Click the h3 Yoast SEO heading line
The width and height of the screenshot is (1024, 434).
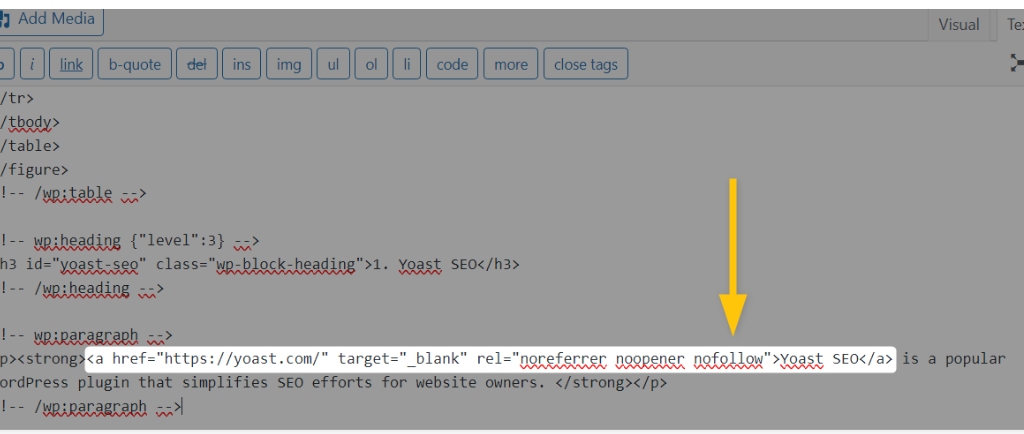260,264
